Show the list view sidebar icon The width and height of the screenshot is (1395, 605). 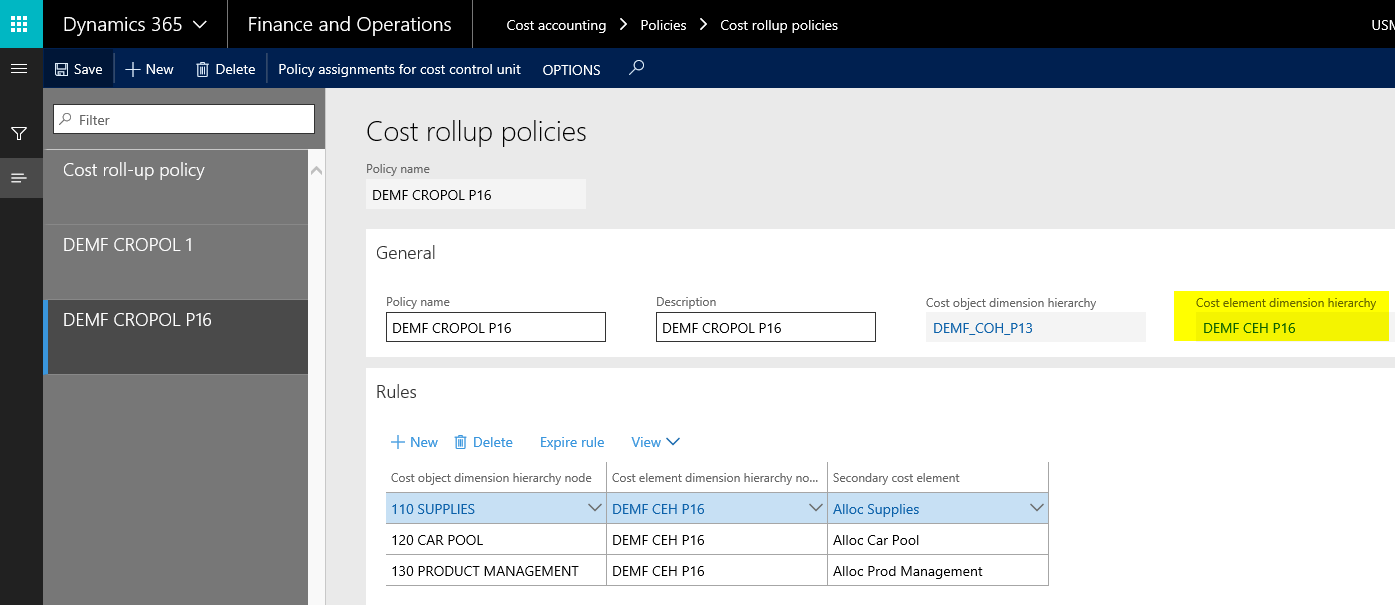point(19,178)
